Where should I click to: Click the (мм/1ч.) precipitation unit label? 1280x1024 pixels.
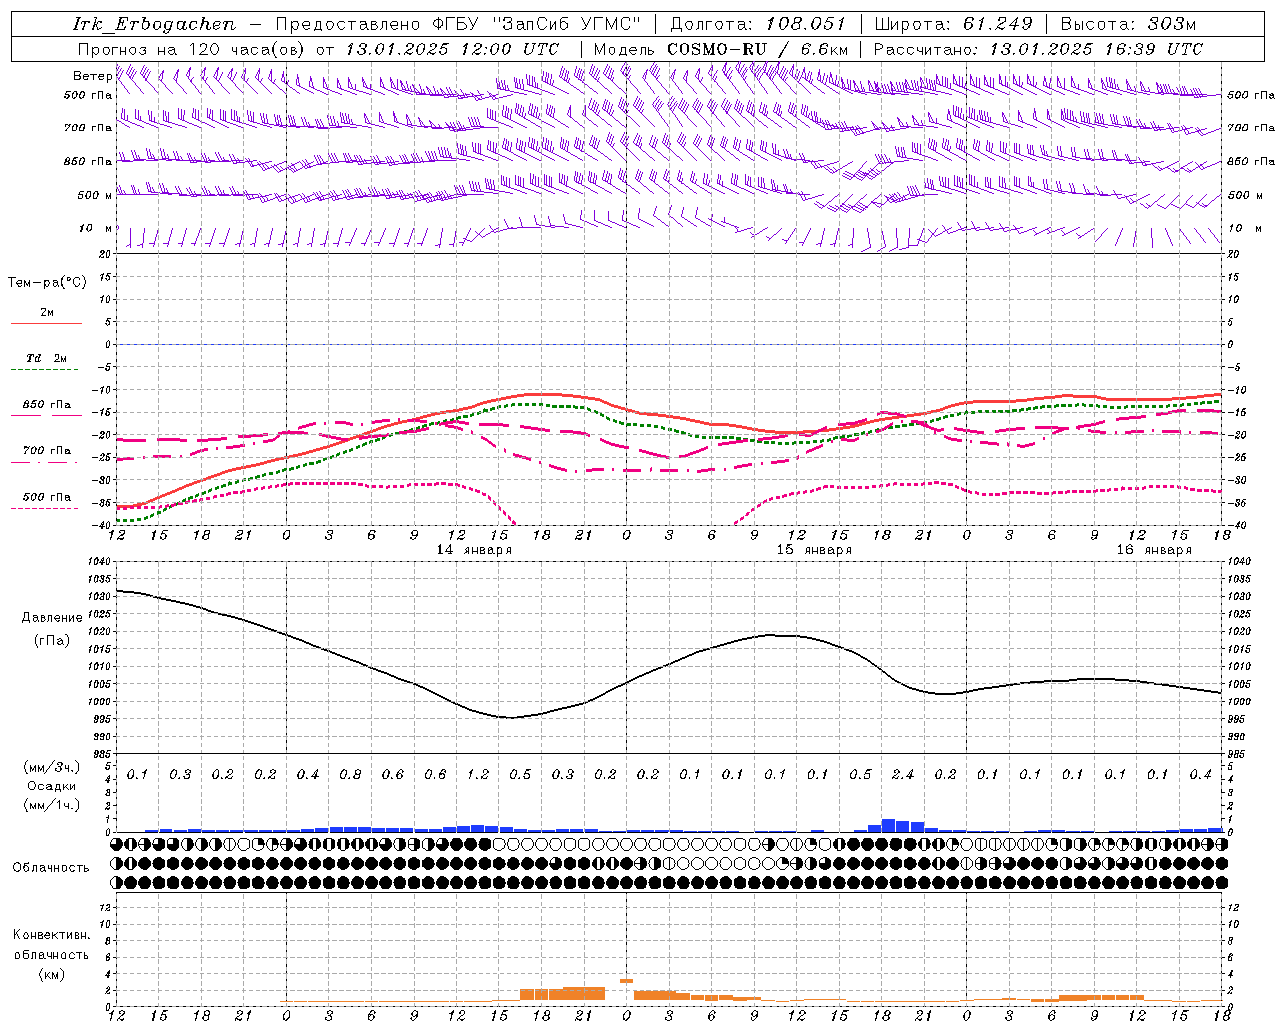[52, 805]
